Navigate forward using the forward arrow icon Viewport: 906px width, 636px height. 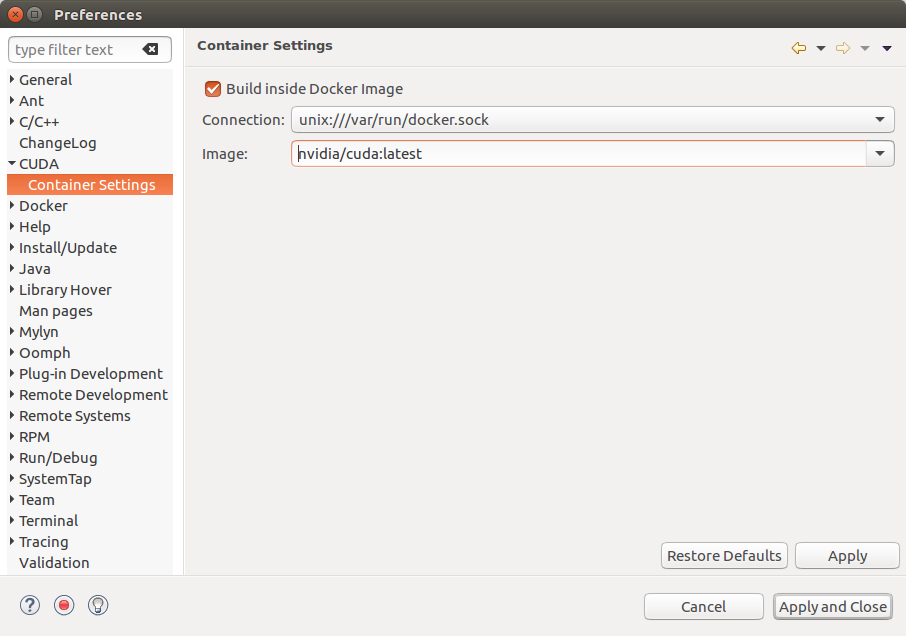(841, 47)
